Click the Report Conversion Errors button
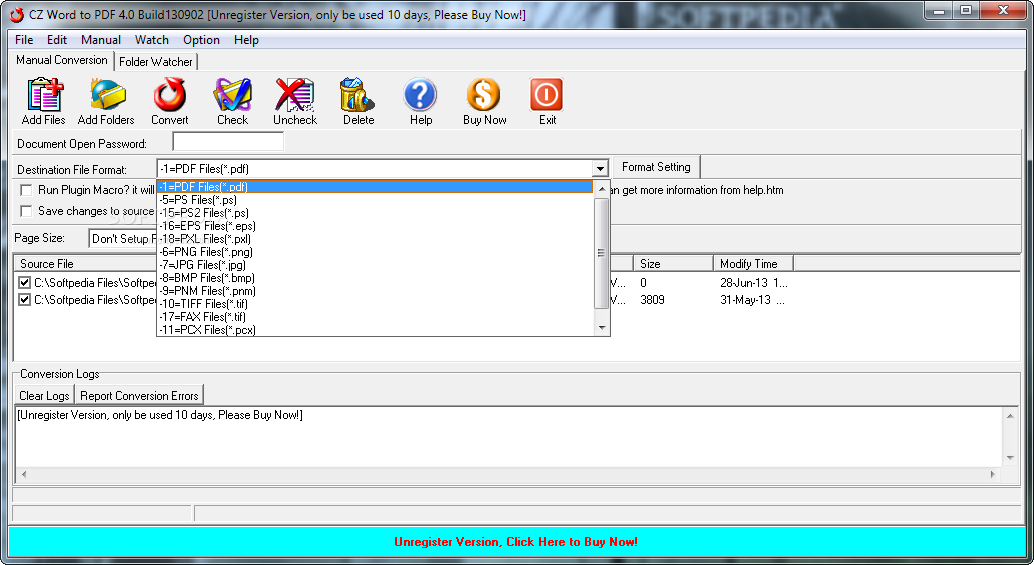 pos(139,396)
